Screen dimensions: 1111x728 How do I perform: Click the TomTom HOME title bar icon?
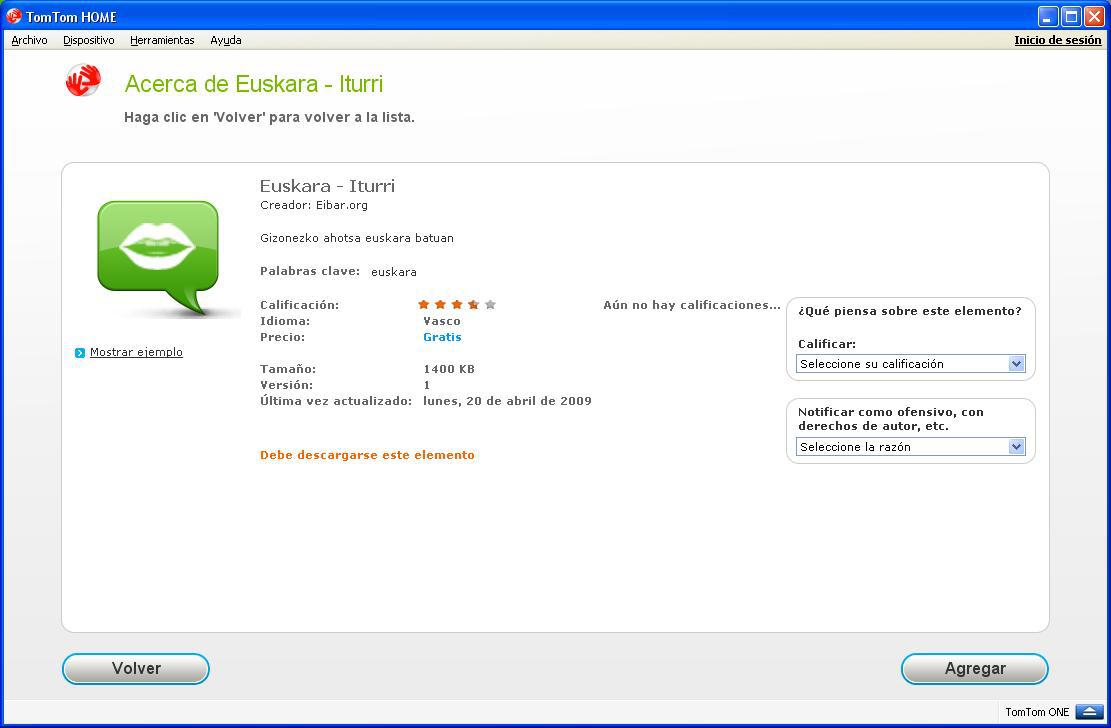coord(14,16)
